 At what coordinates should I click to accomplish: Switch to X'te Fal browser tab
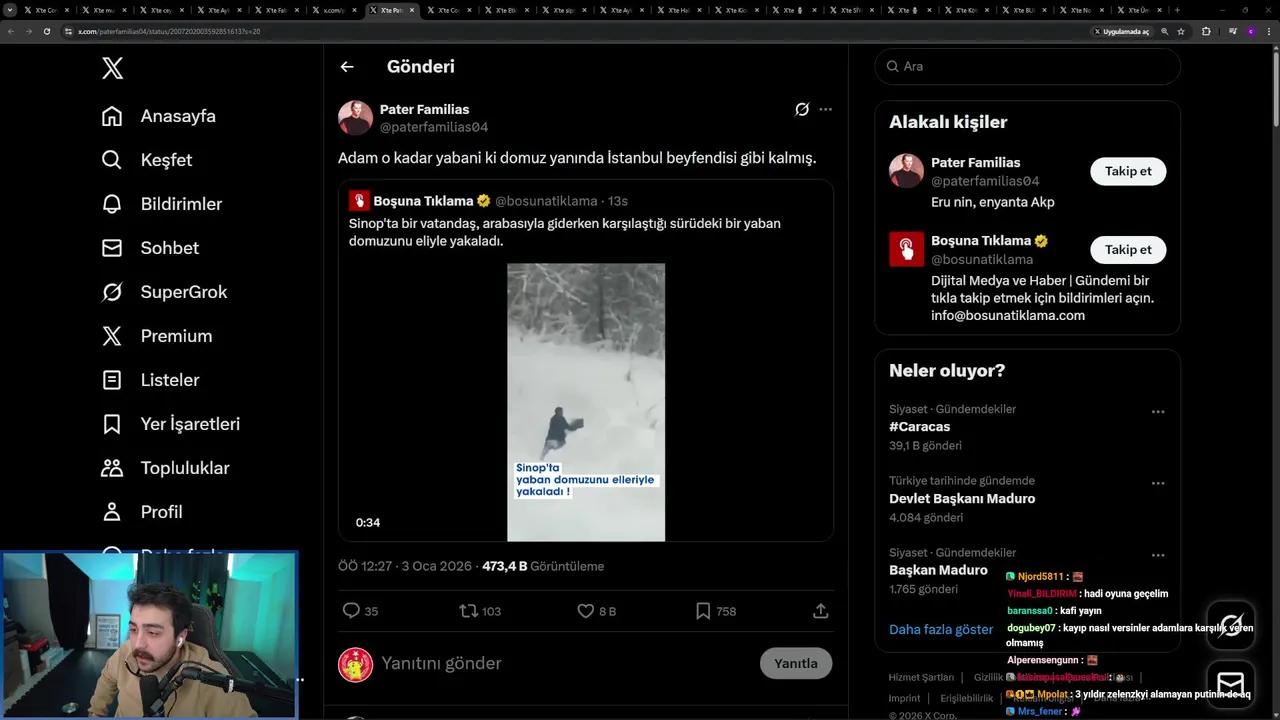[x=278, y=10]
